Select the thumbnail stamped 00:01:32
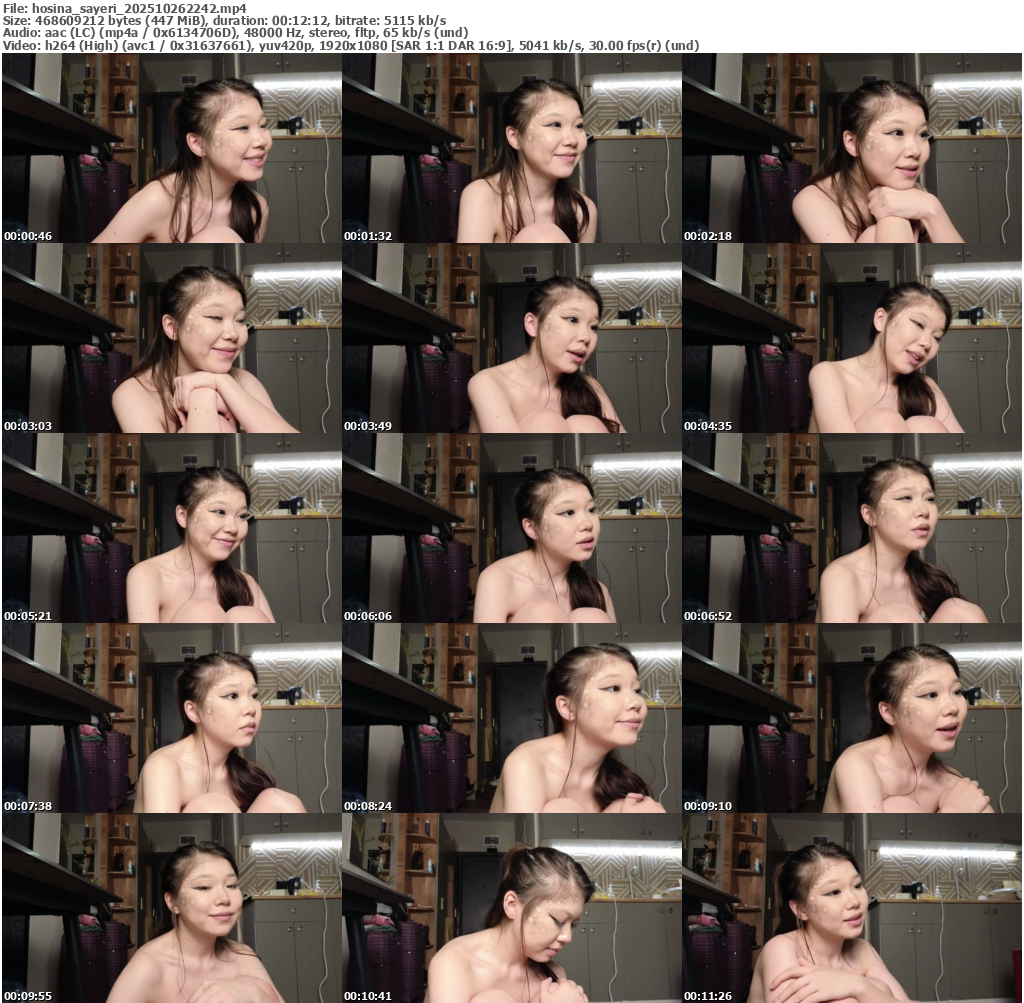 tap(512, 148)
